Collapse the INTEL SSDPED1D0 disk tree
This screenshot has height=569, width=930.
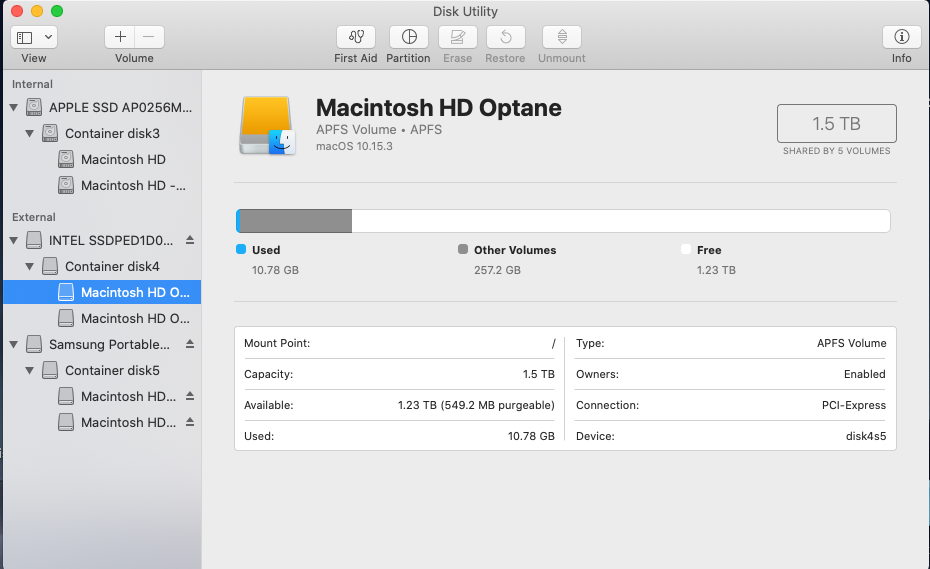click(14, 240)
